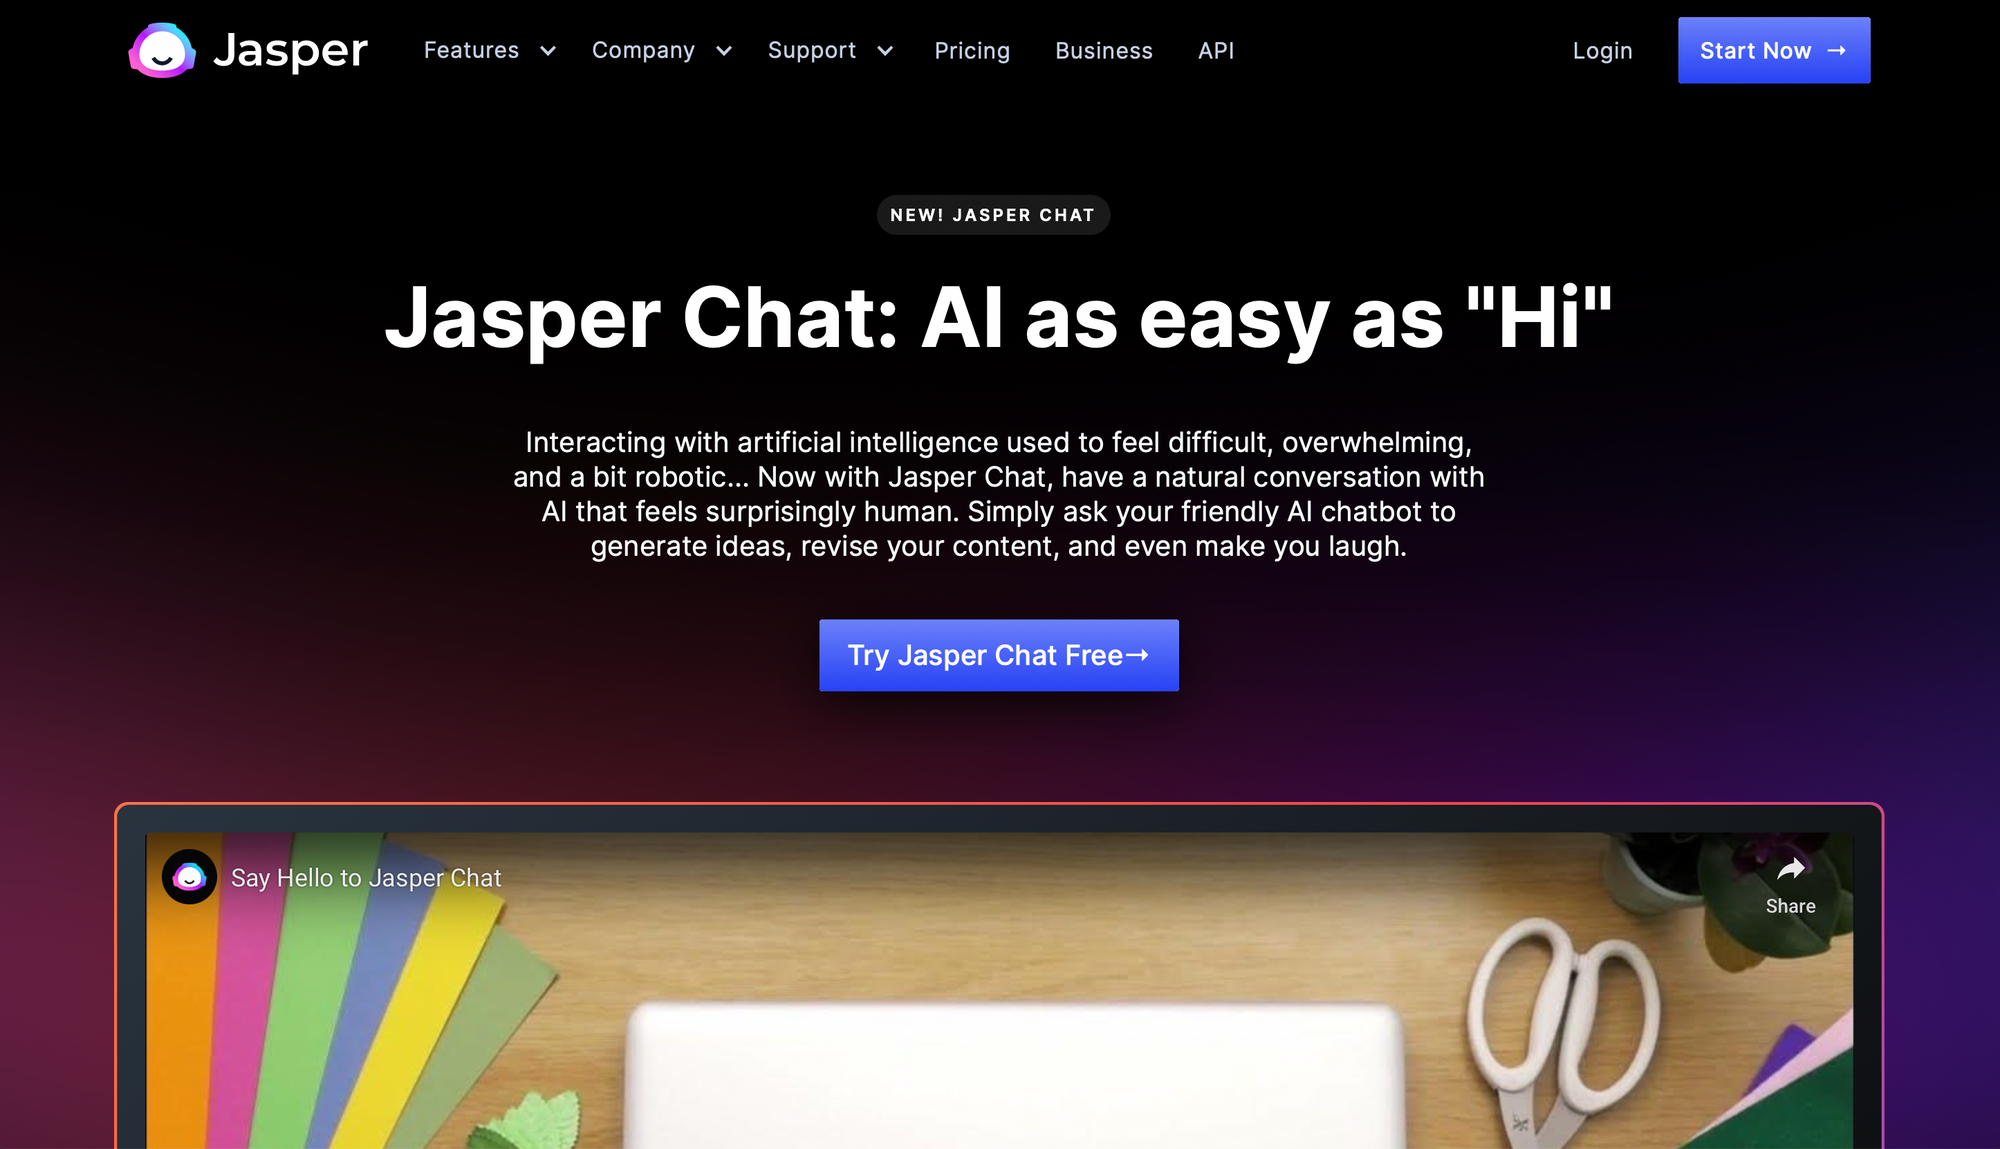Viewport: 2000px width, 1149px height.
Task: Expand the Company navigation menu
Action: [x=659, y=51]
